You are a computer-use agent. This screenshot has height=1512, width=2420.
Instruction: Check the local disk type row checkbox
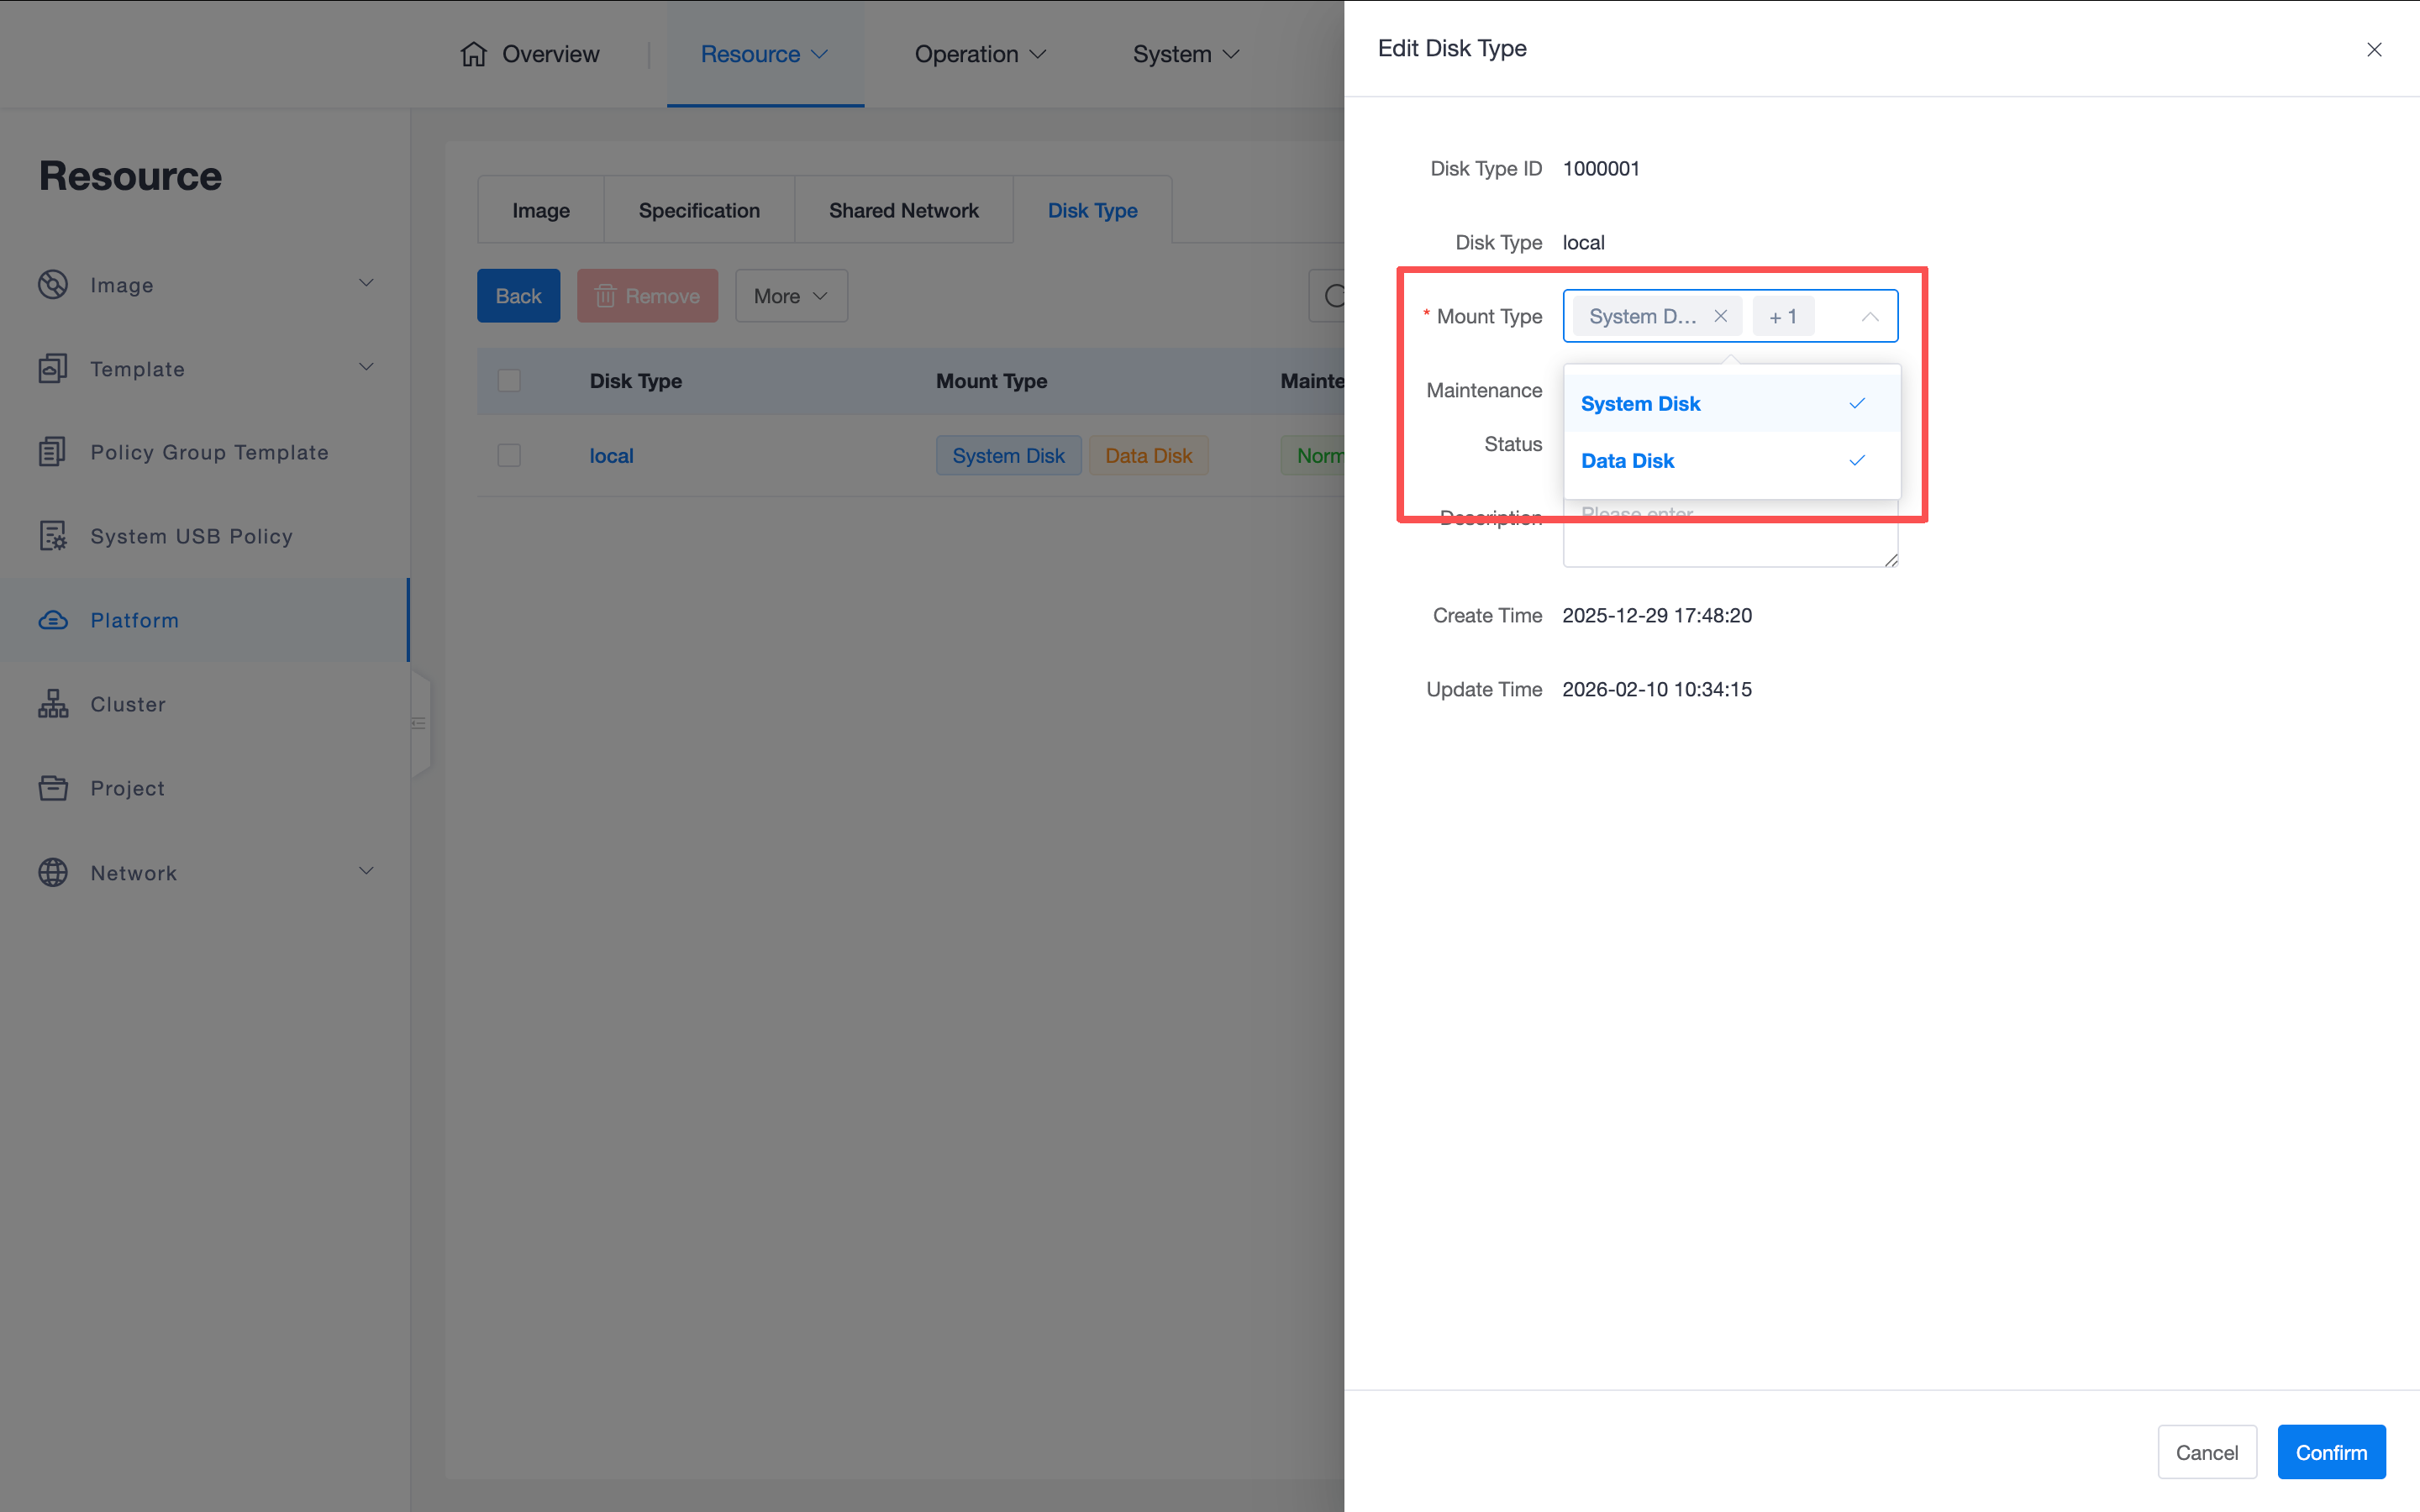click(509, 456)
